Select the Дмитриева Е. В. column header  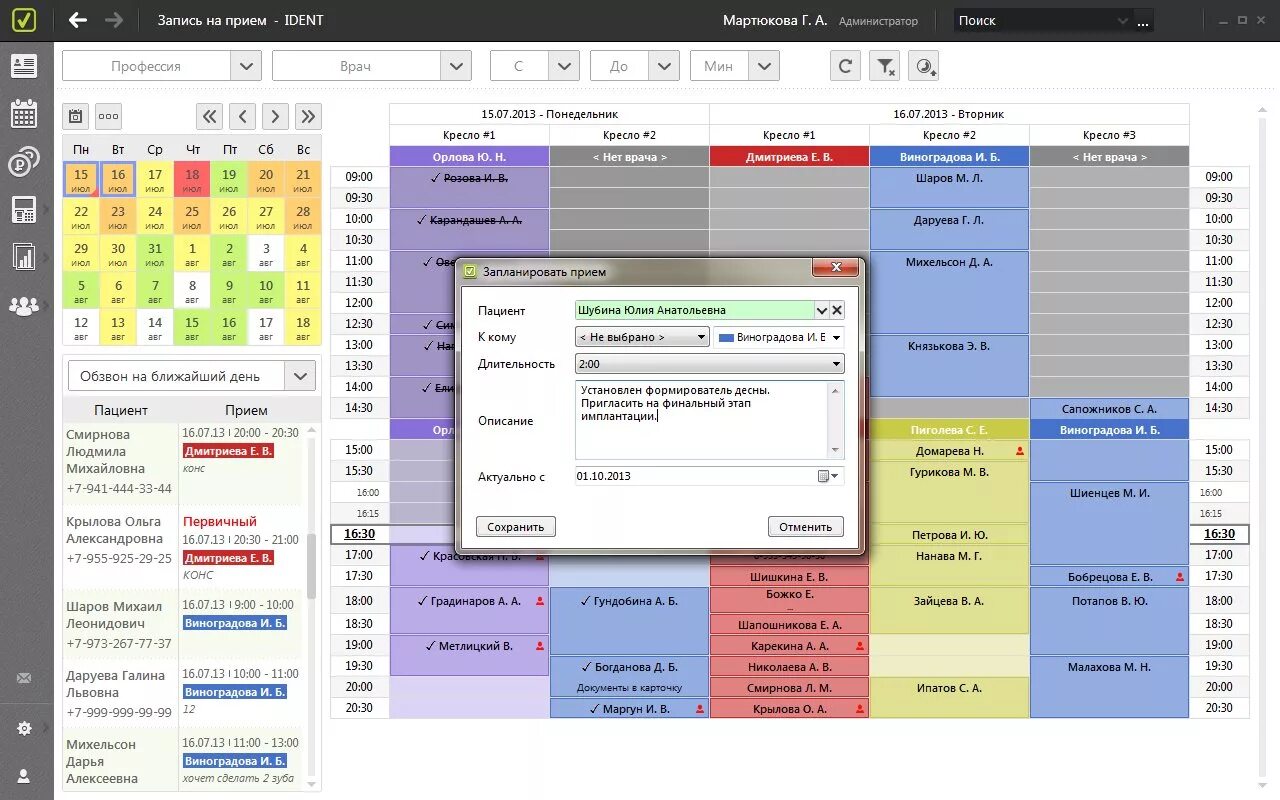[789, 157]
